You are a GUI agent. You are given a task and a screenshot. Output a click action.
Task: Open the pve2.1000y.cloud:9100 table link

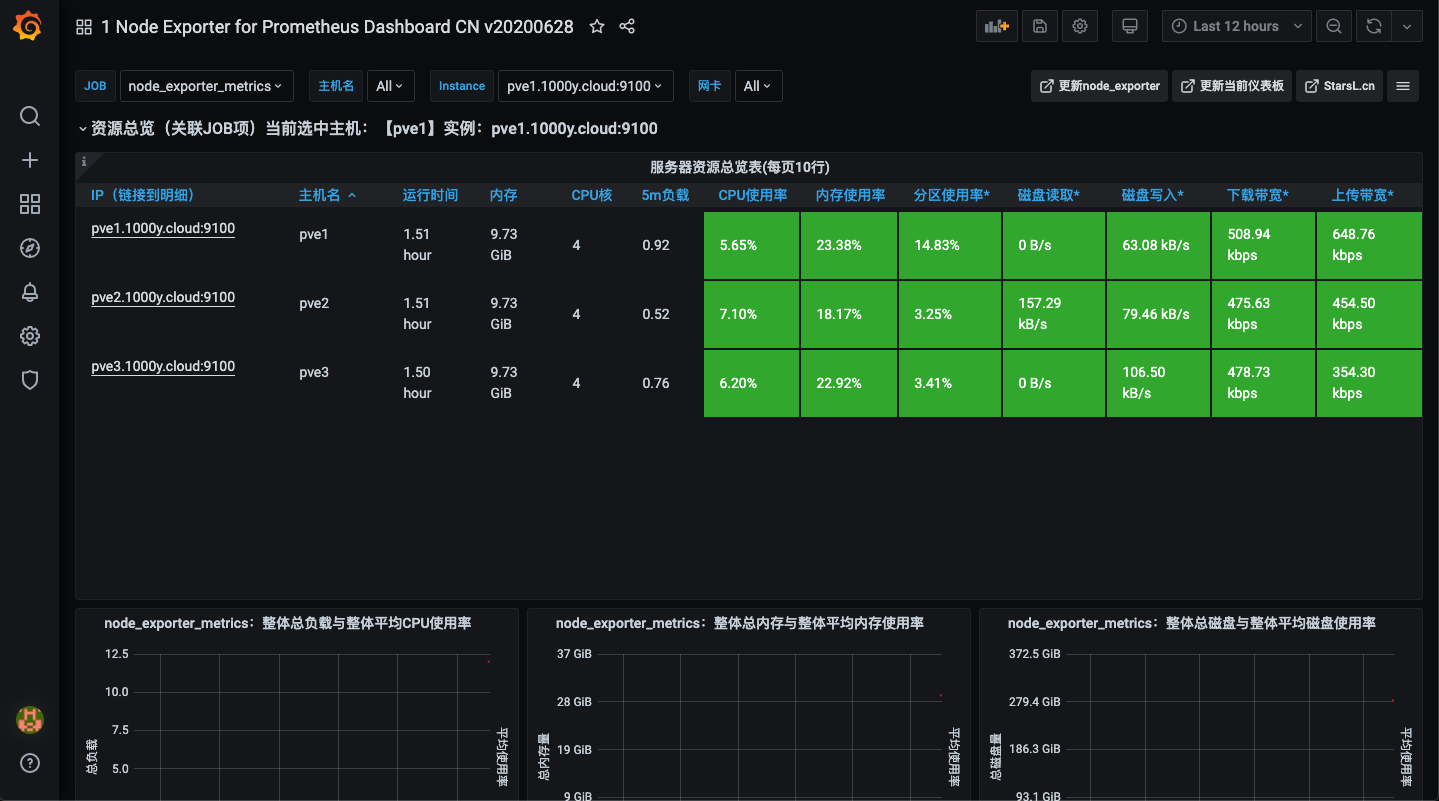coord(163,298)
